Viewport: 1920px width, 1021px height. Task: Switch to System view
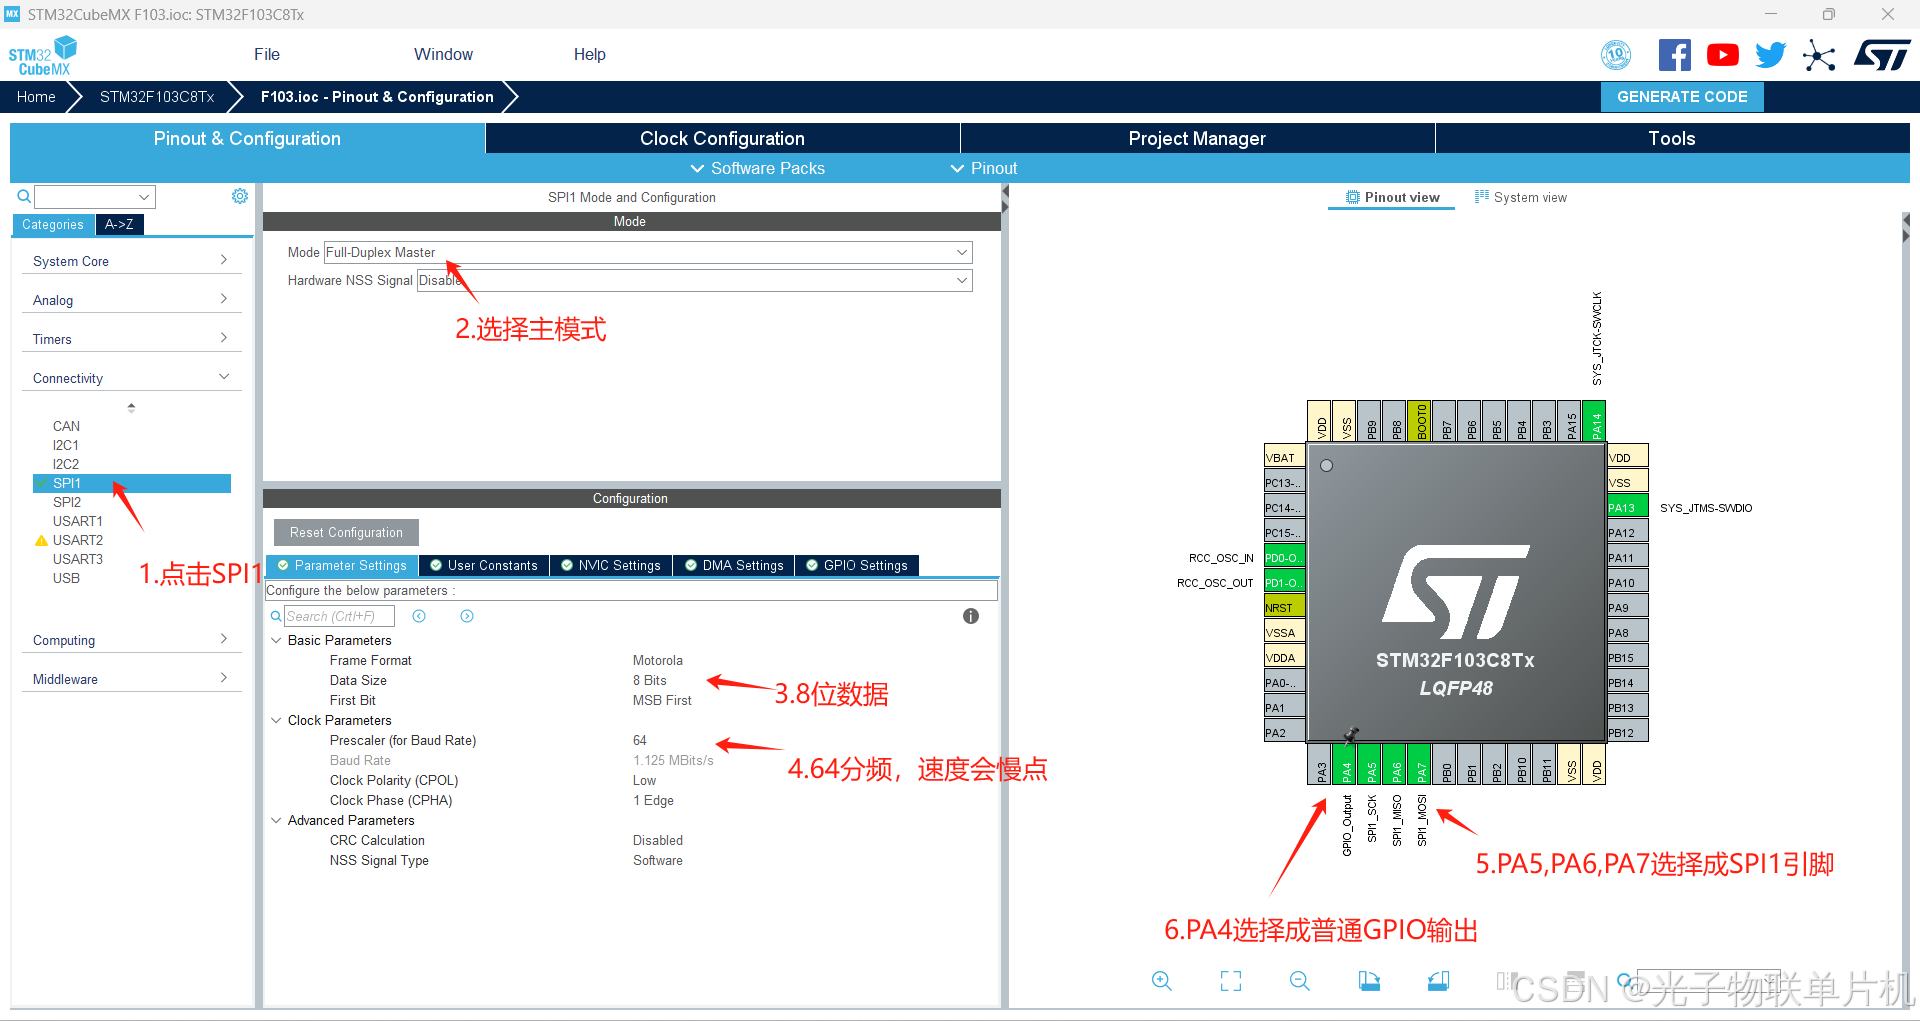click(1520, 197)
